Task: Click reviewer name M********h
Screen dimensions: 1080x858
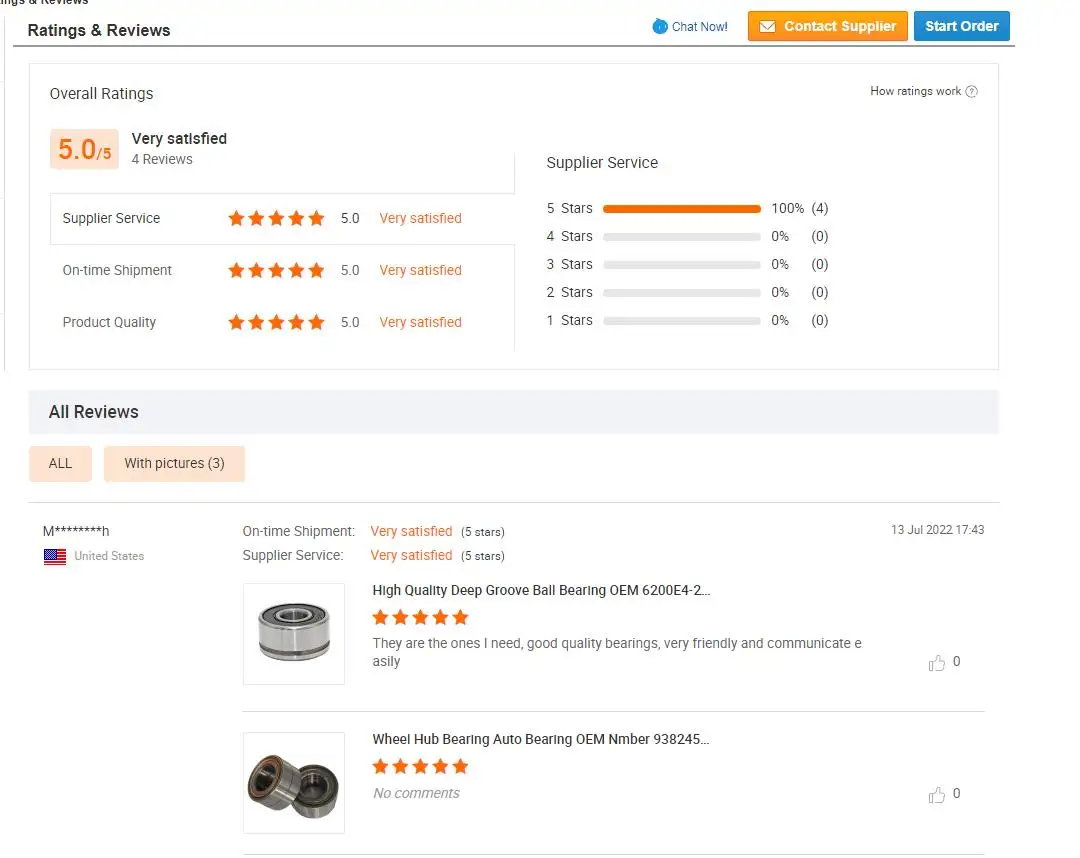Action: pyautogui.click(x=76, y=531)
